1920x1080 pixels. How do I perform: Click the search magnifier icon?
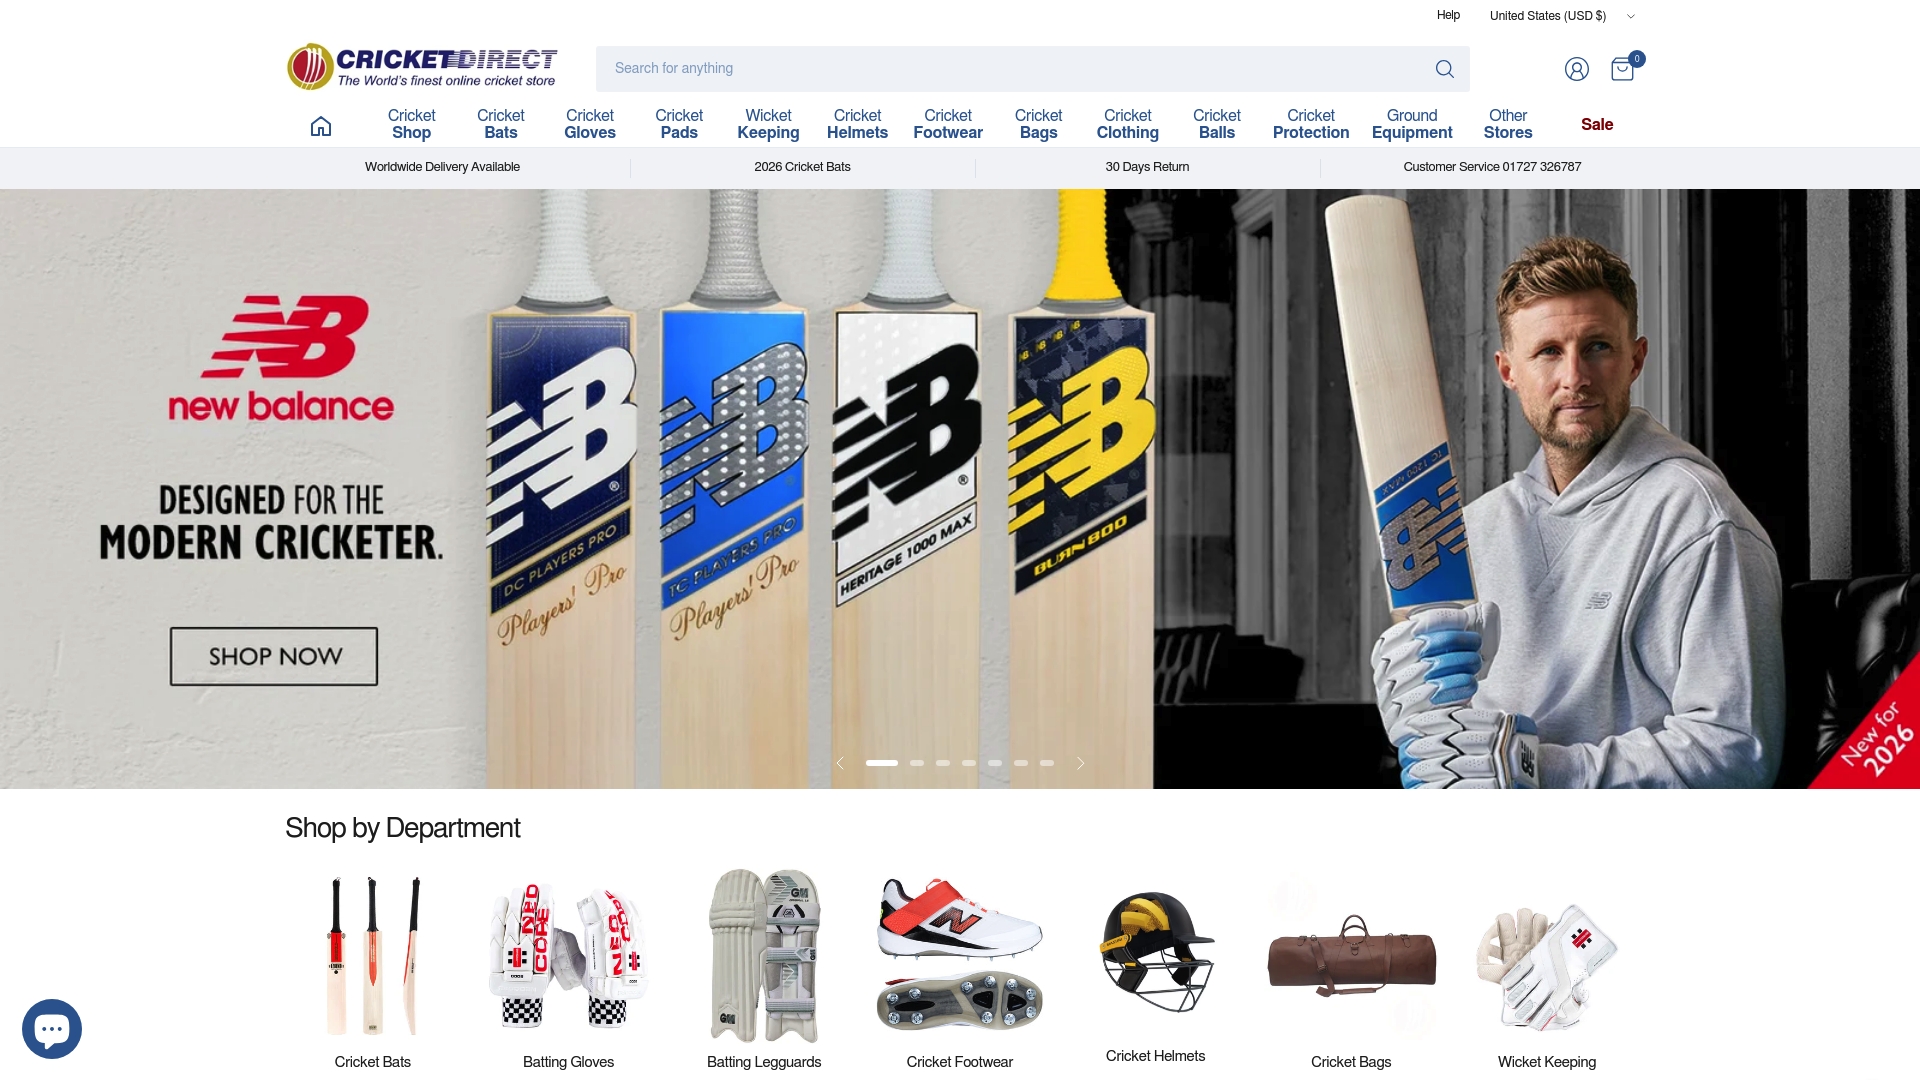pyautogui.click(x=1444, y=68)
